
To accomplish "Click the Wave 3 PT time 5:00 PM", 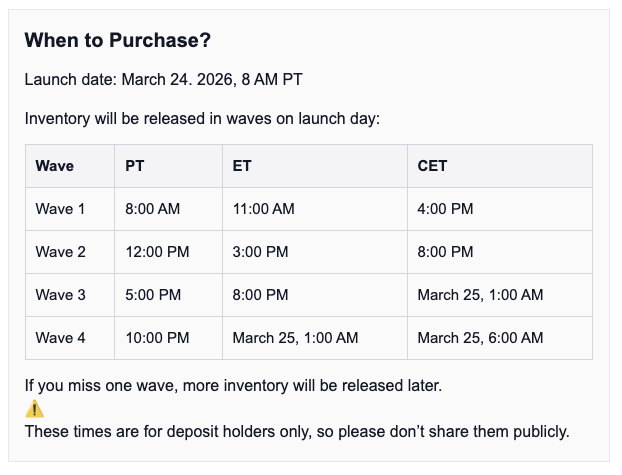I will click(x=153, y=295).
